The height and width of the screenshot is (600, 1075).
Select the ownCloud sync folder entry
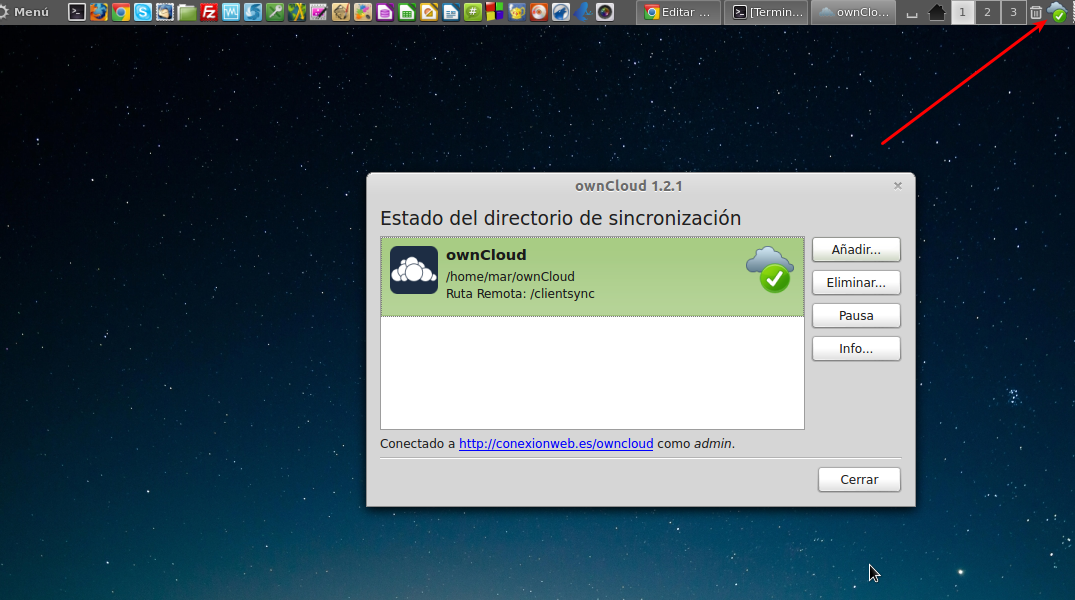pos(592,277)
